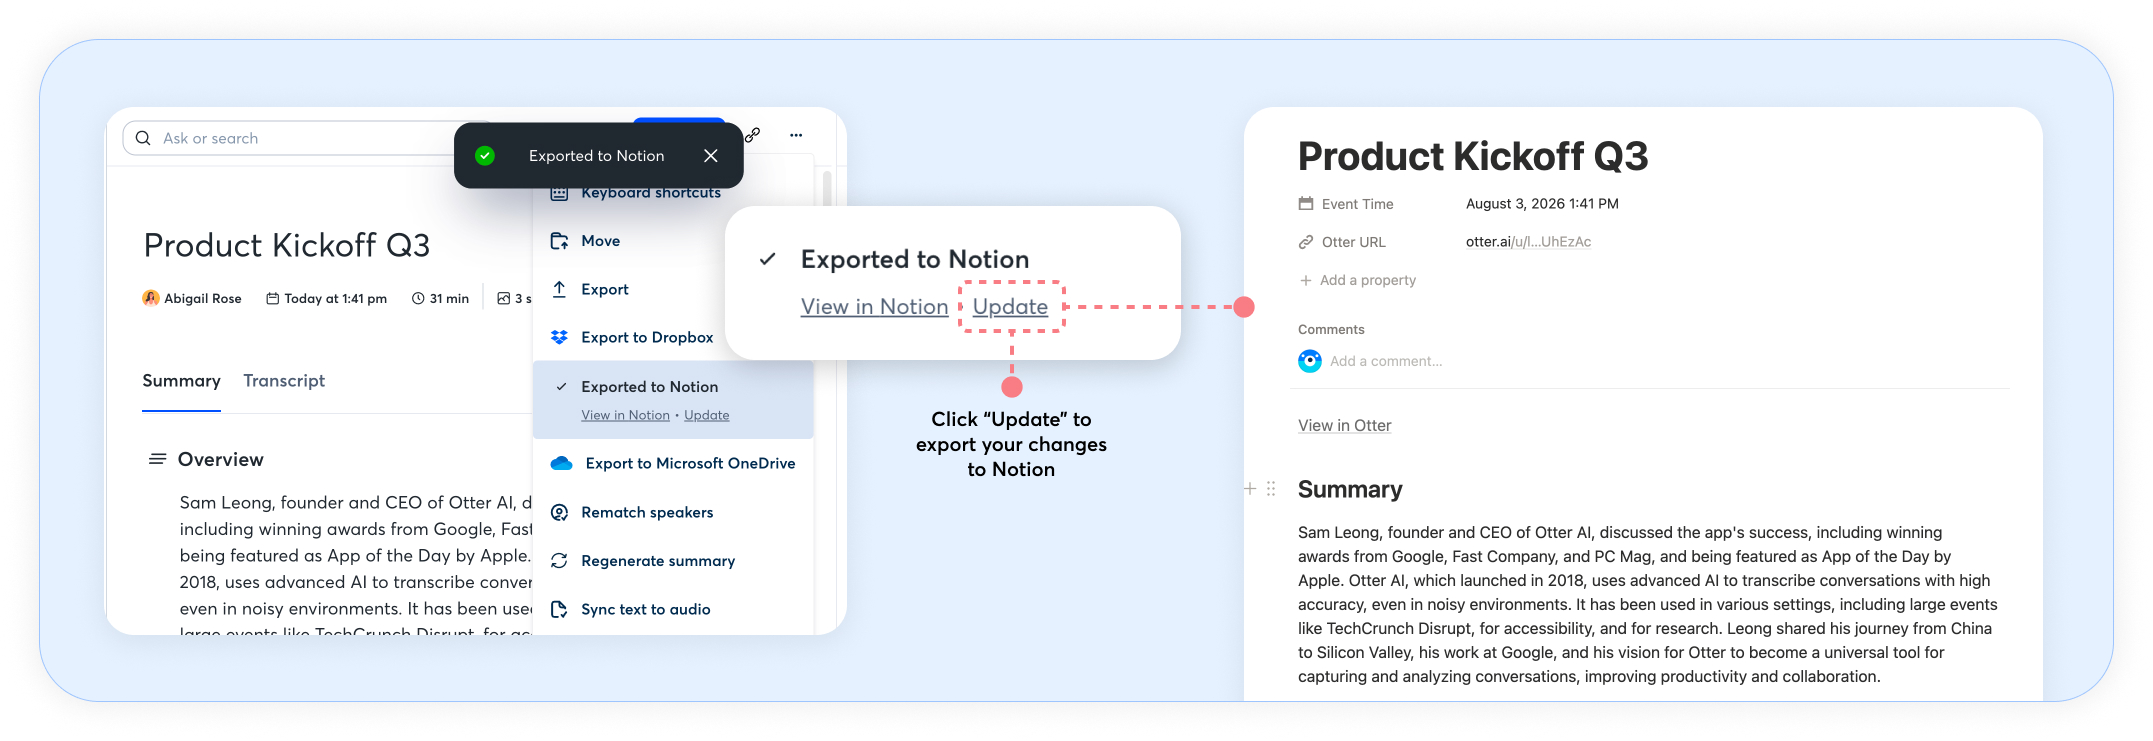Click the Sync text to audio icon
This screenshot has height=741, width=2153.
(x=559, y=609)
